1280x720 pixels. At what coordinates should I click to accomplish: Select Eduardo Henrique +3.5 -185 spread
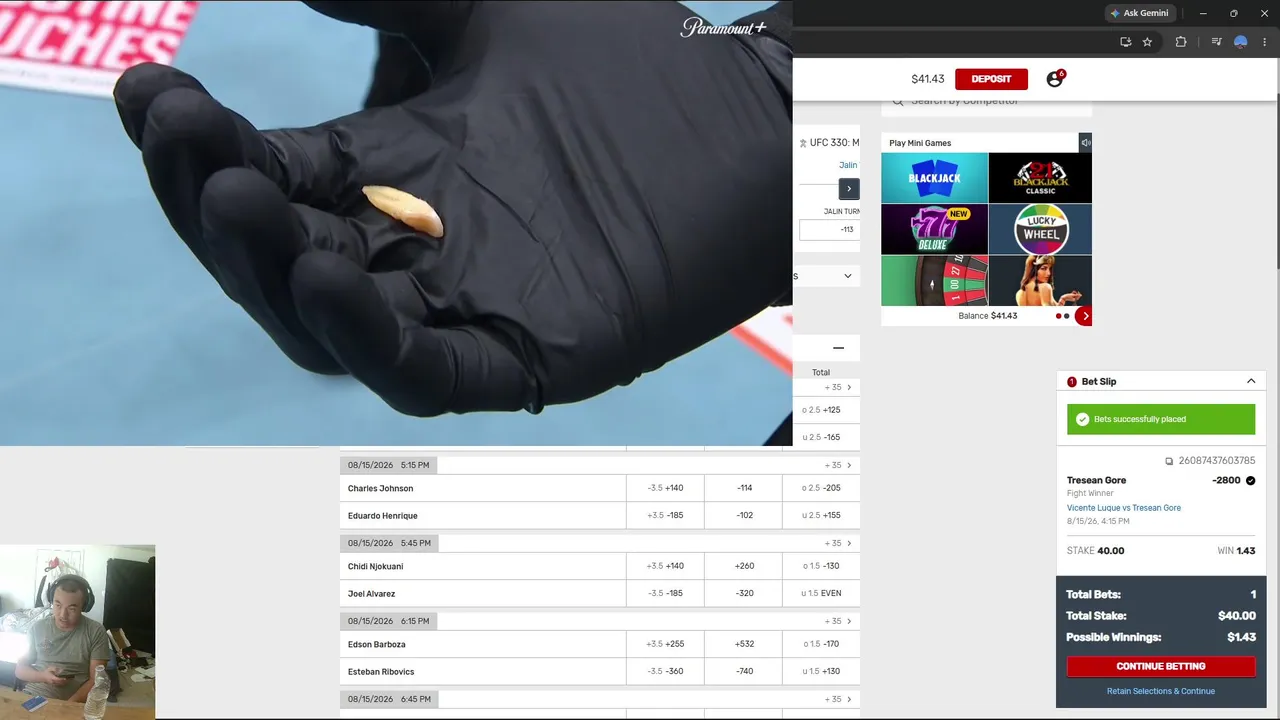pos(665,515)
